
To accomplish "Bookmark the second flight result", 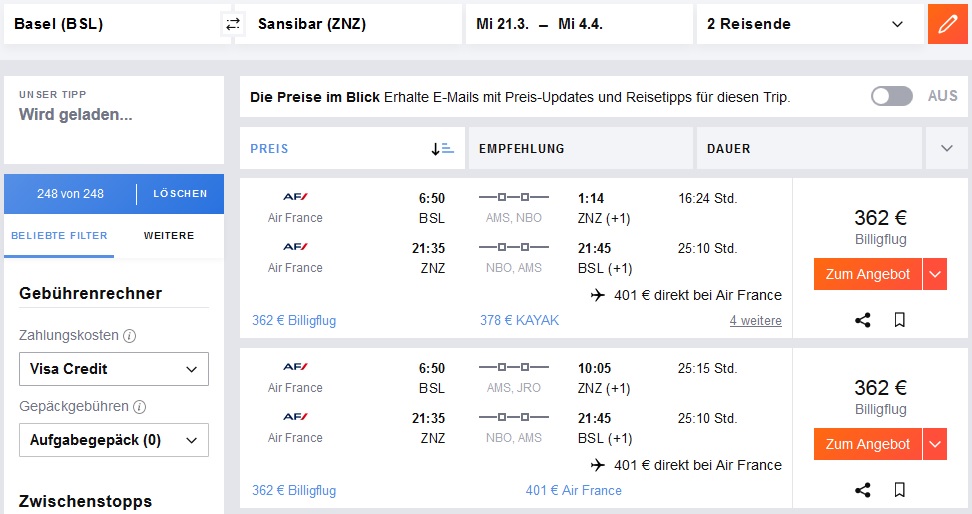I will (899, 490).
